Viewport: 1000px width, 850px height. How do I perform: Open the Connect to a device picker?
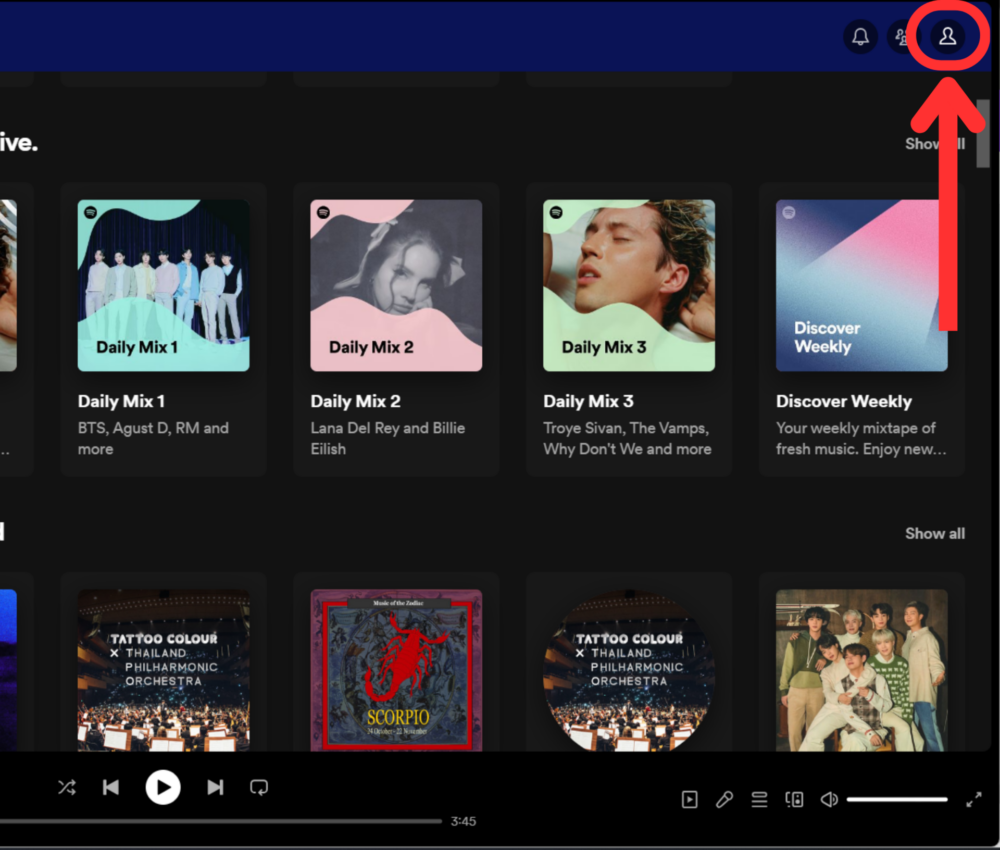coord(794,799)
